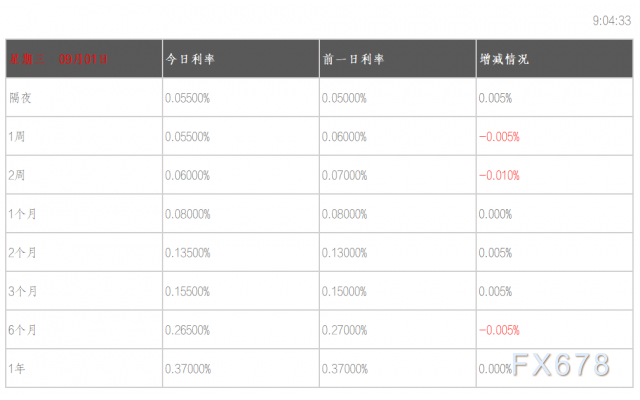Image resolution: width=640 pixels, height=400 pixels.
Task: Click the 增减情况 column header
Action: [x=503, y=60]
